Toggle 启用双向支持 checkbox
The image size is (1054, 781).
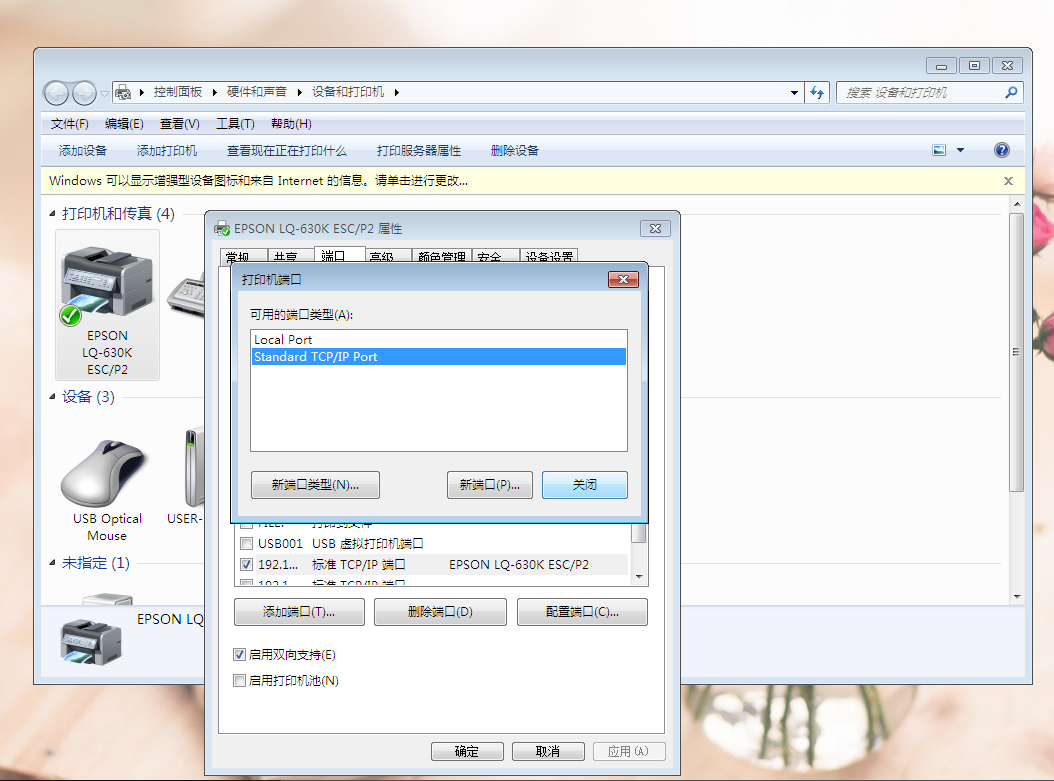pyautogui.click(x=239, y=654)
